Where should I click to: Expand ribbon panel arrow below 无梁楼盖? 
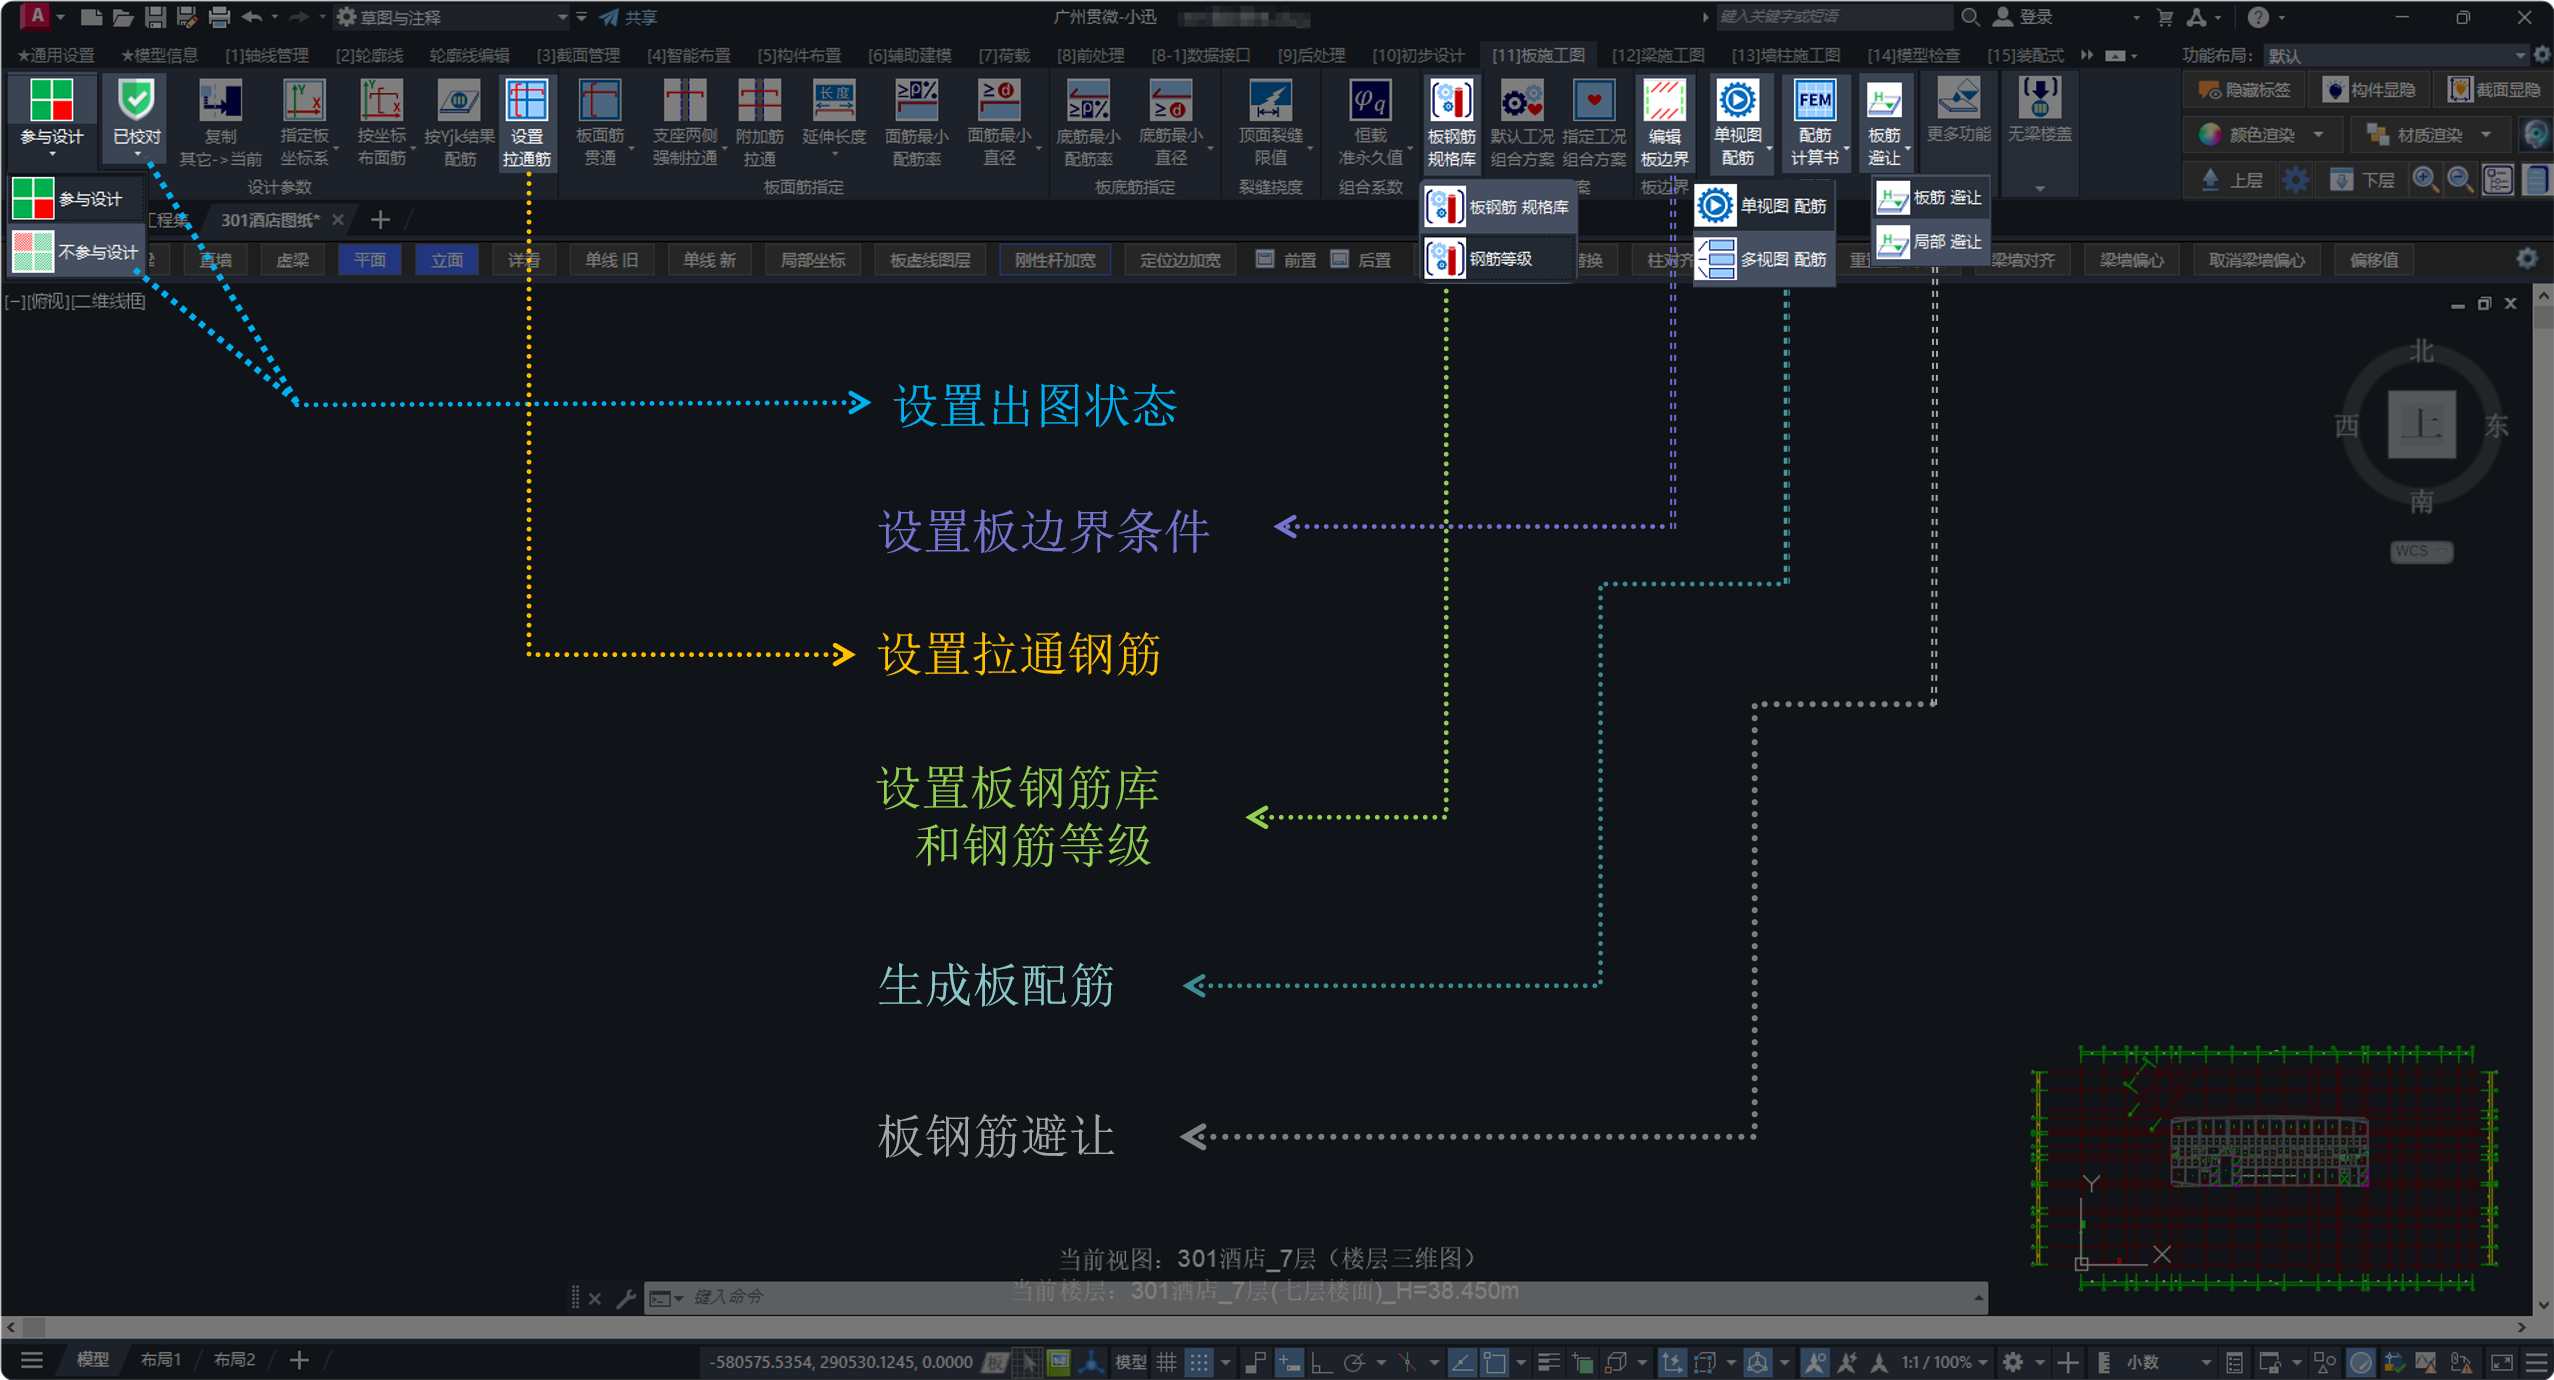(x=2040, y=188)
